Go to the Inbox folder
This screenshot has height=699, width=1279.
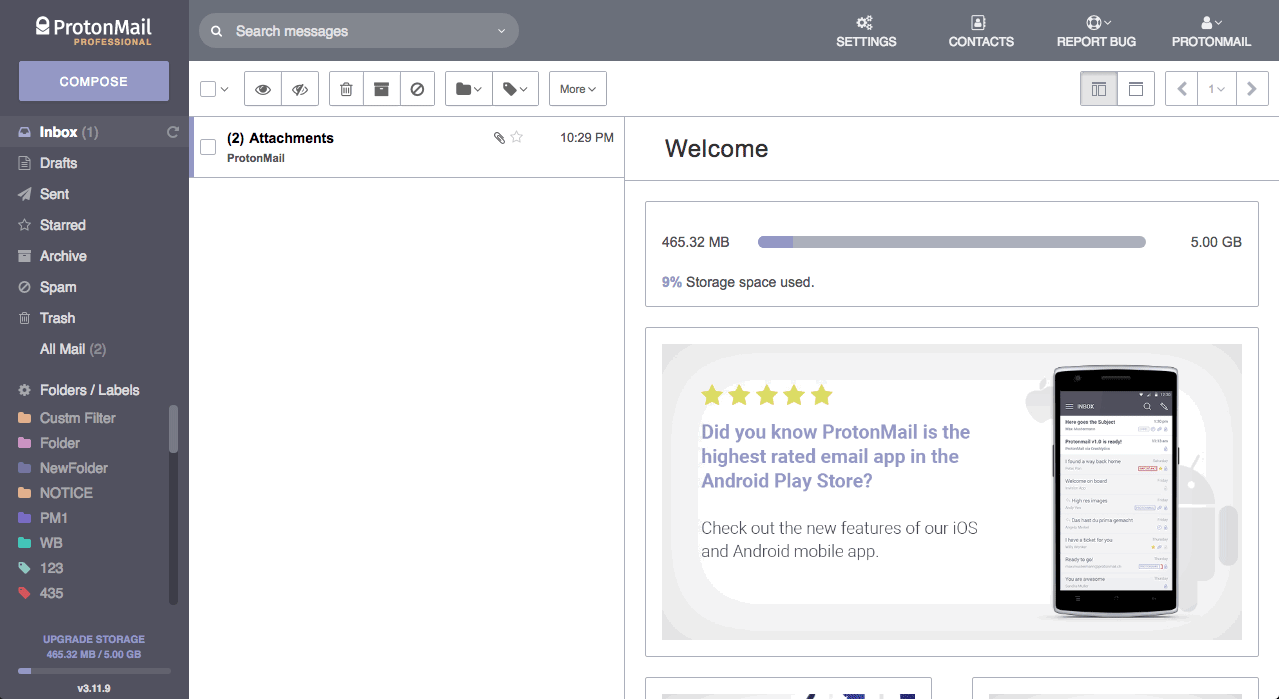click(x=94, y=132)
